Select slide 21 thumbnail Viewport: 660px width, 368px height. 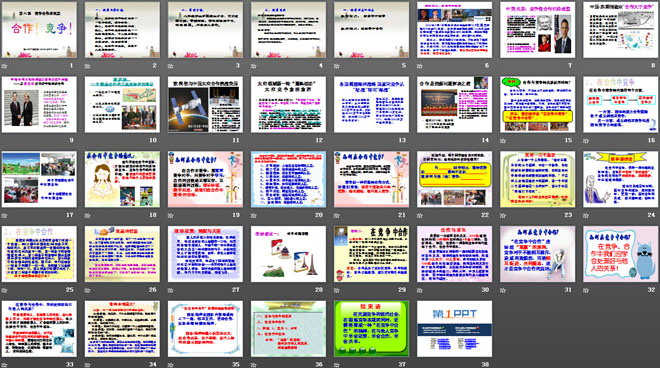[371, 179]
